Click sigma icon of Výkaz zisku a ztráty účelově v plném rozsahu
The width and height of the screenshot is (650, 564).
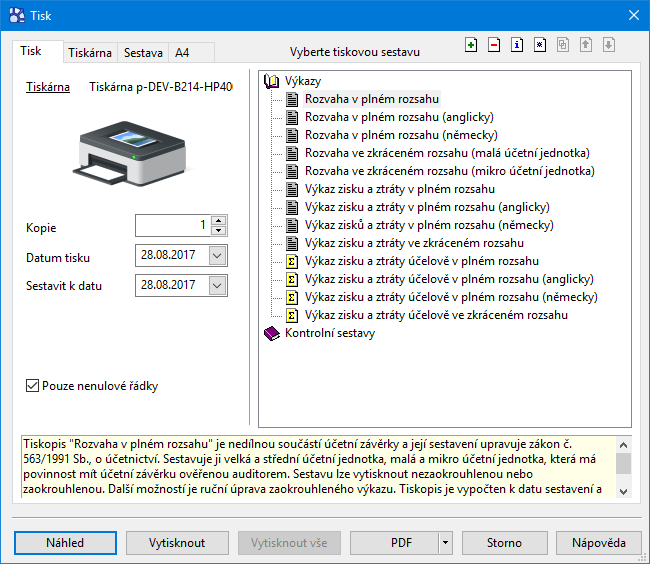[292, 261]
